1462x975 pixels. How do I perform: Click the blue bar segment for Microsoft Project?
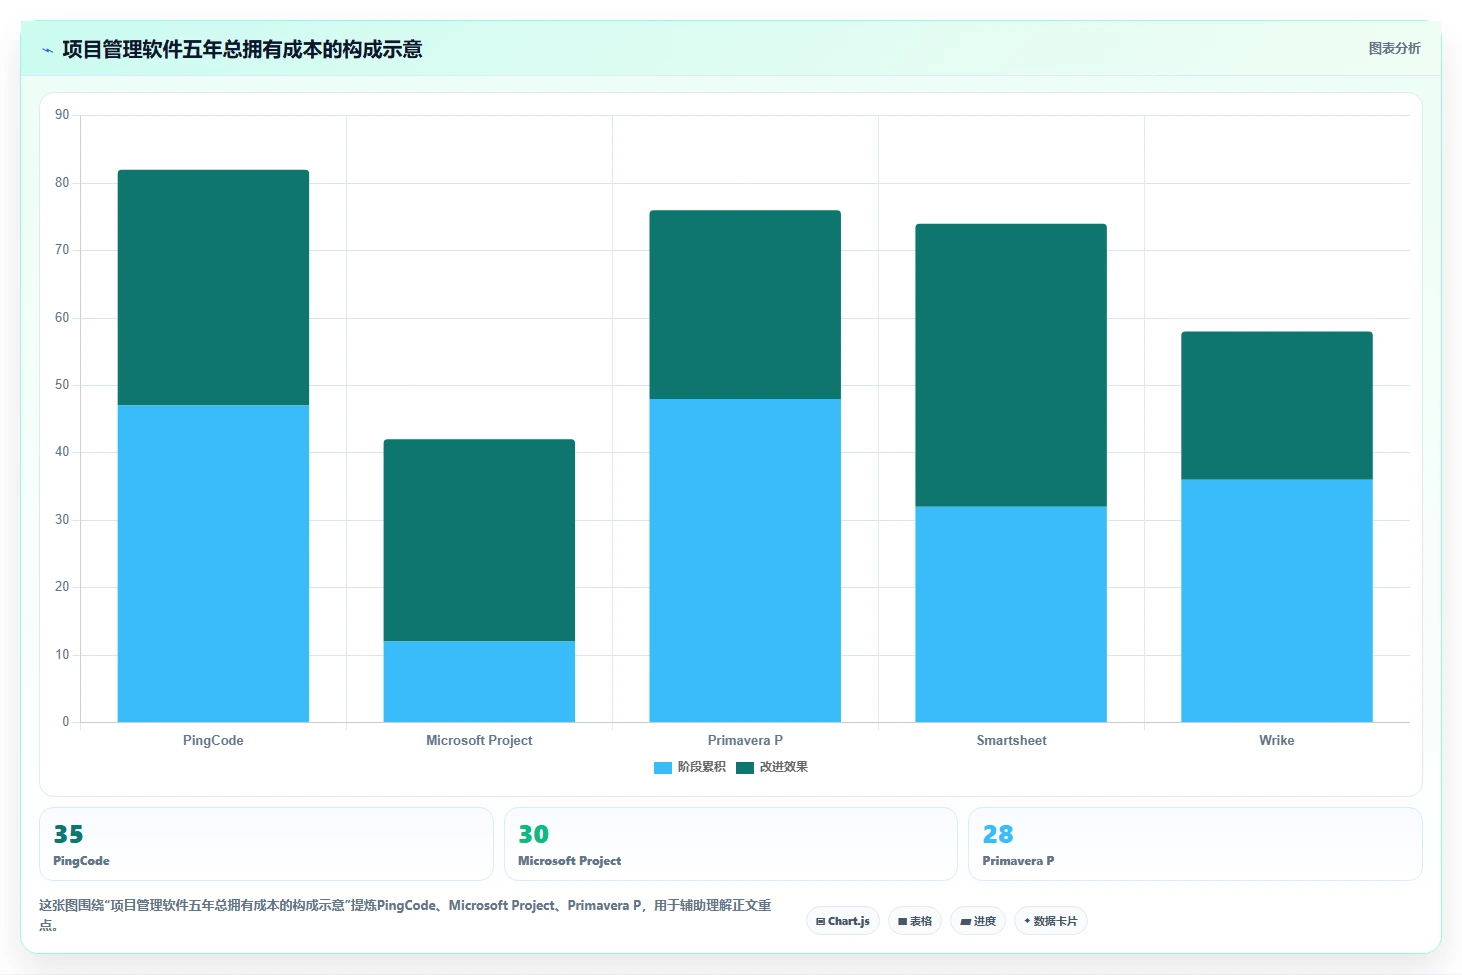479,681
